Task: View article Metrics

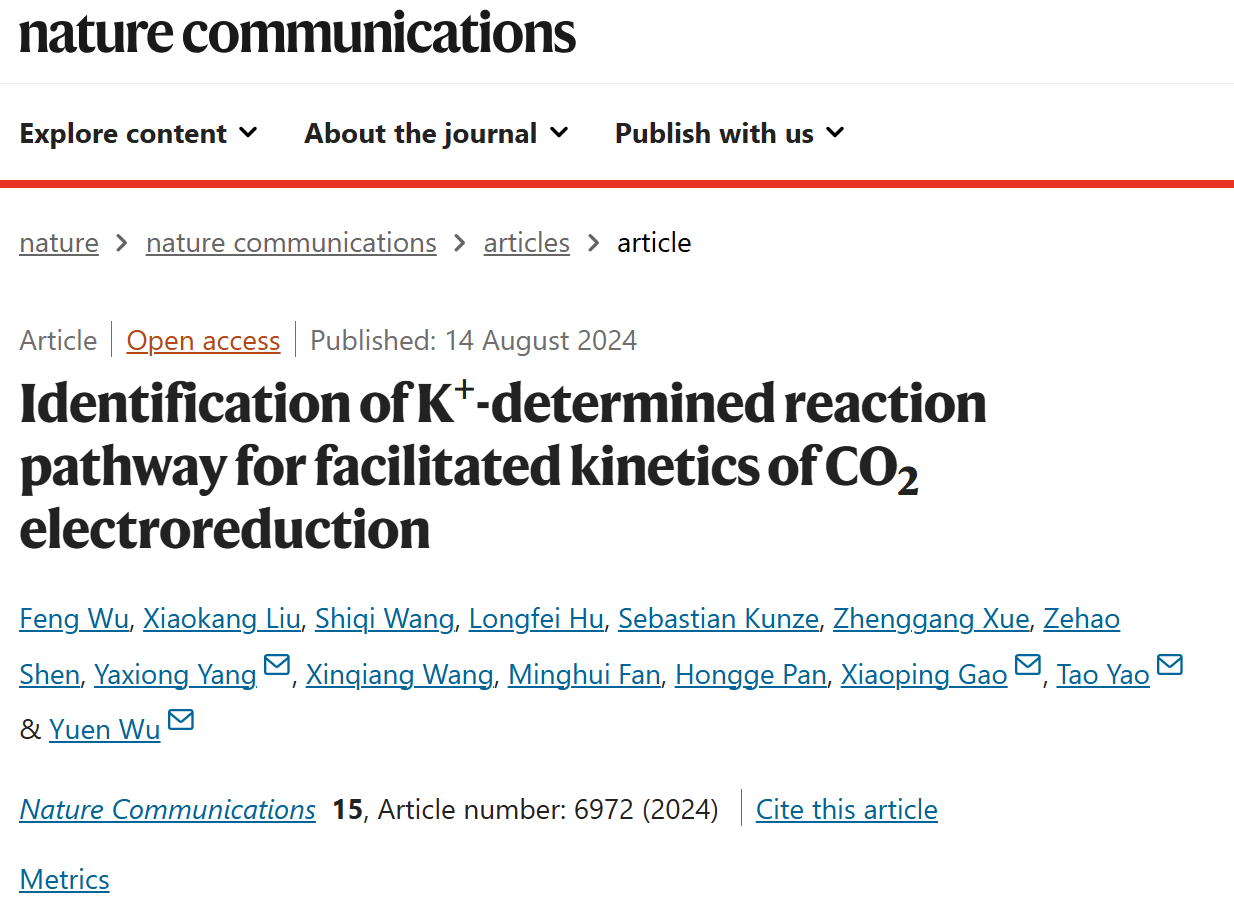Action: pos(64,879)
